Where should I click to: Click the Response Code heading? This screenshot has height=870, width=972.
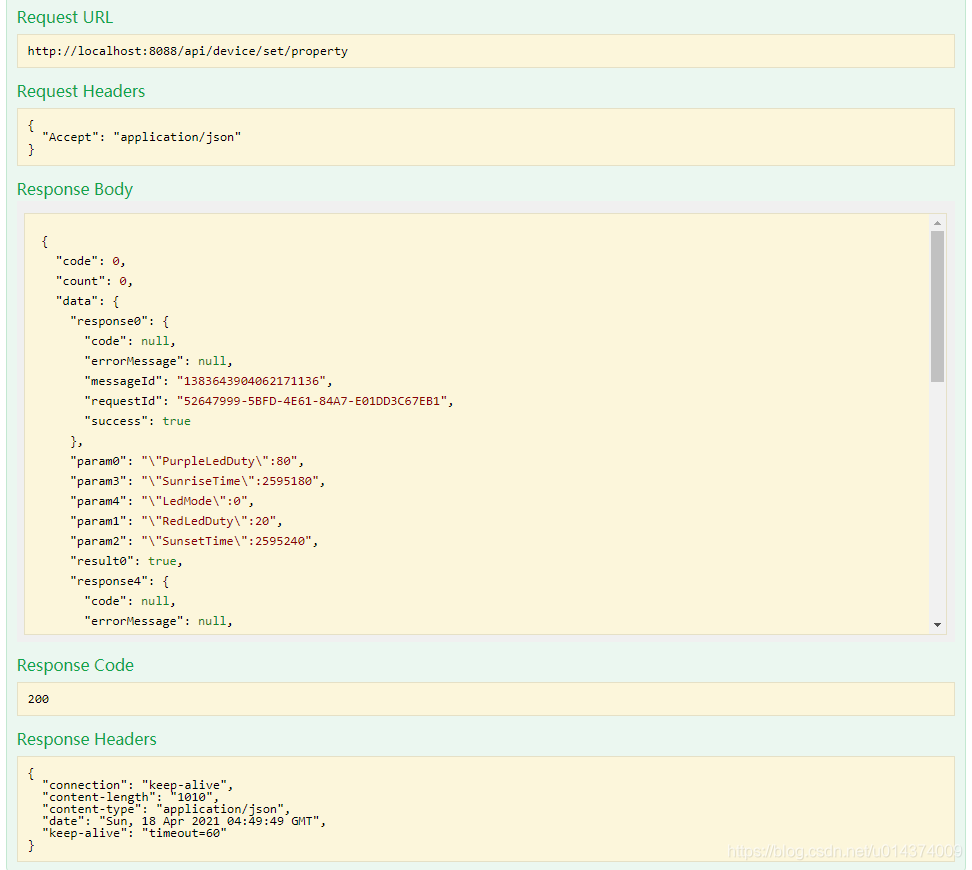pos(76,665)
